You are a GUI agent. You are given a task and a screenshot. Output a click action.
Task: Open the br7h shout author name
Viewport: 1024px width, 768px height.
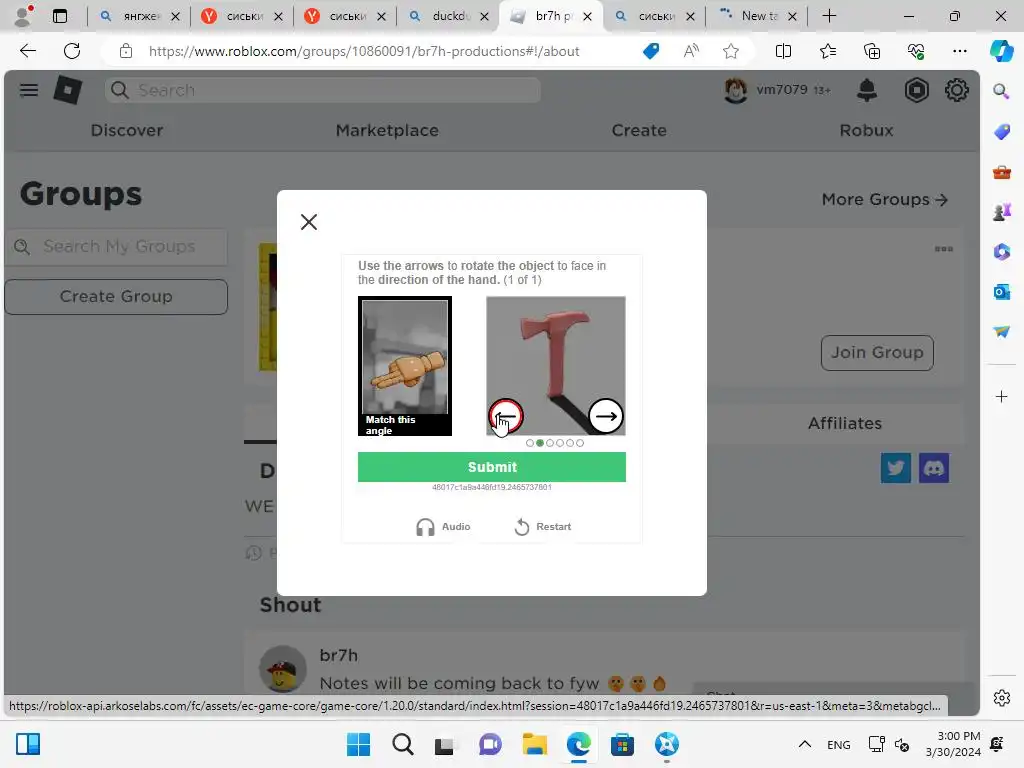pos(338,655)
